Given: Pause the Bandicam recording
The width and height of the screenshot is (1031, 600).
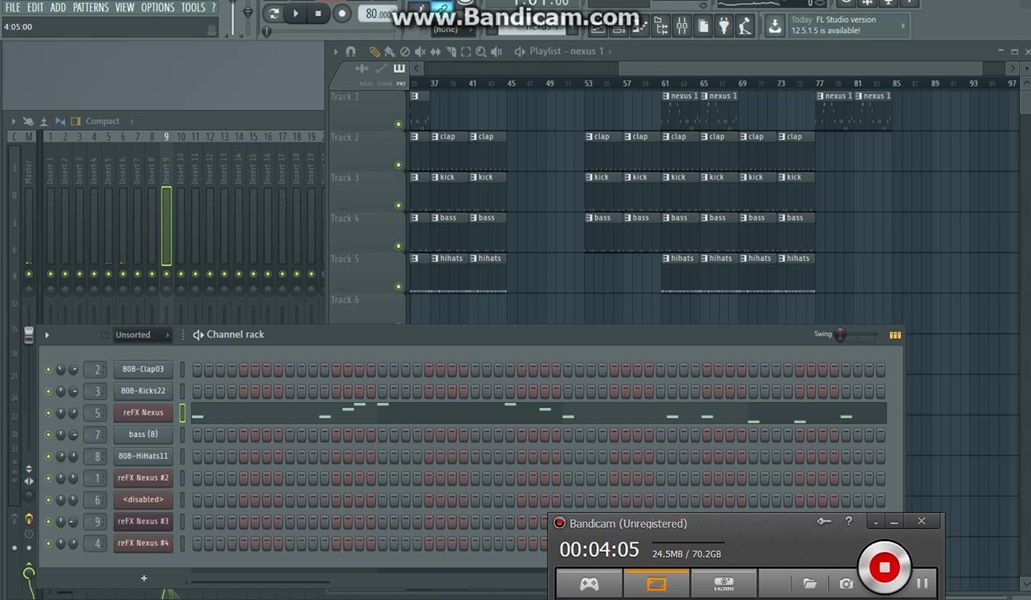Looking at the screenshot, I should click(922, 583).
